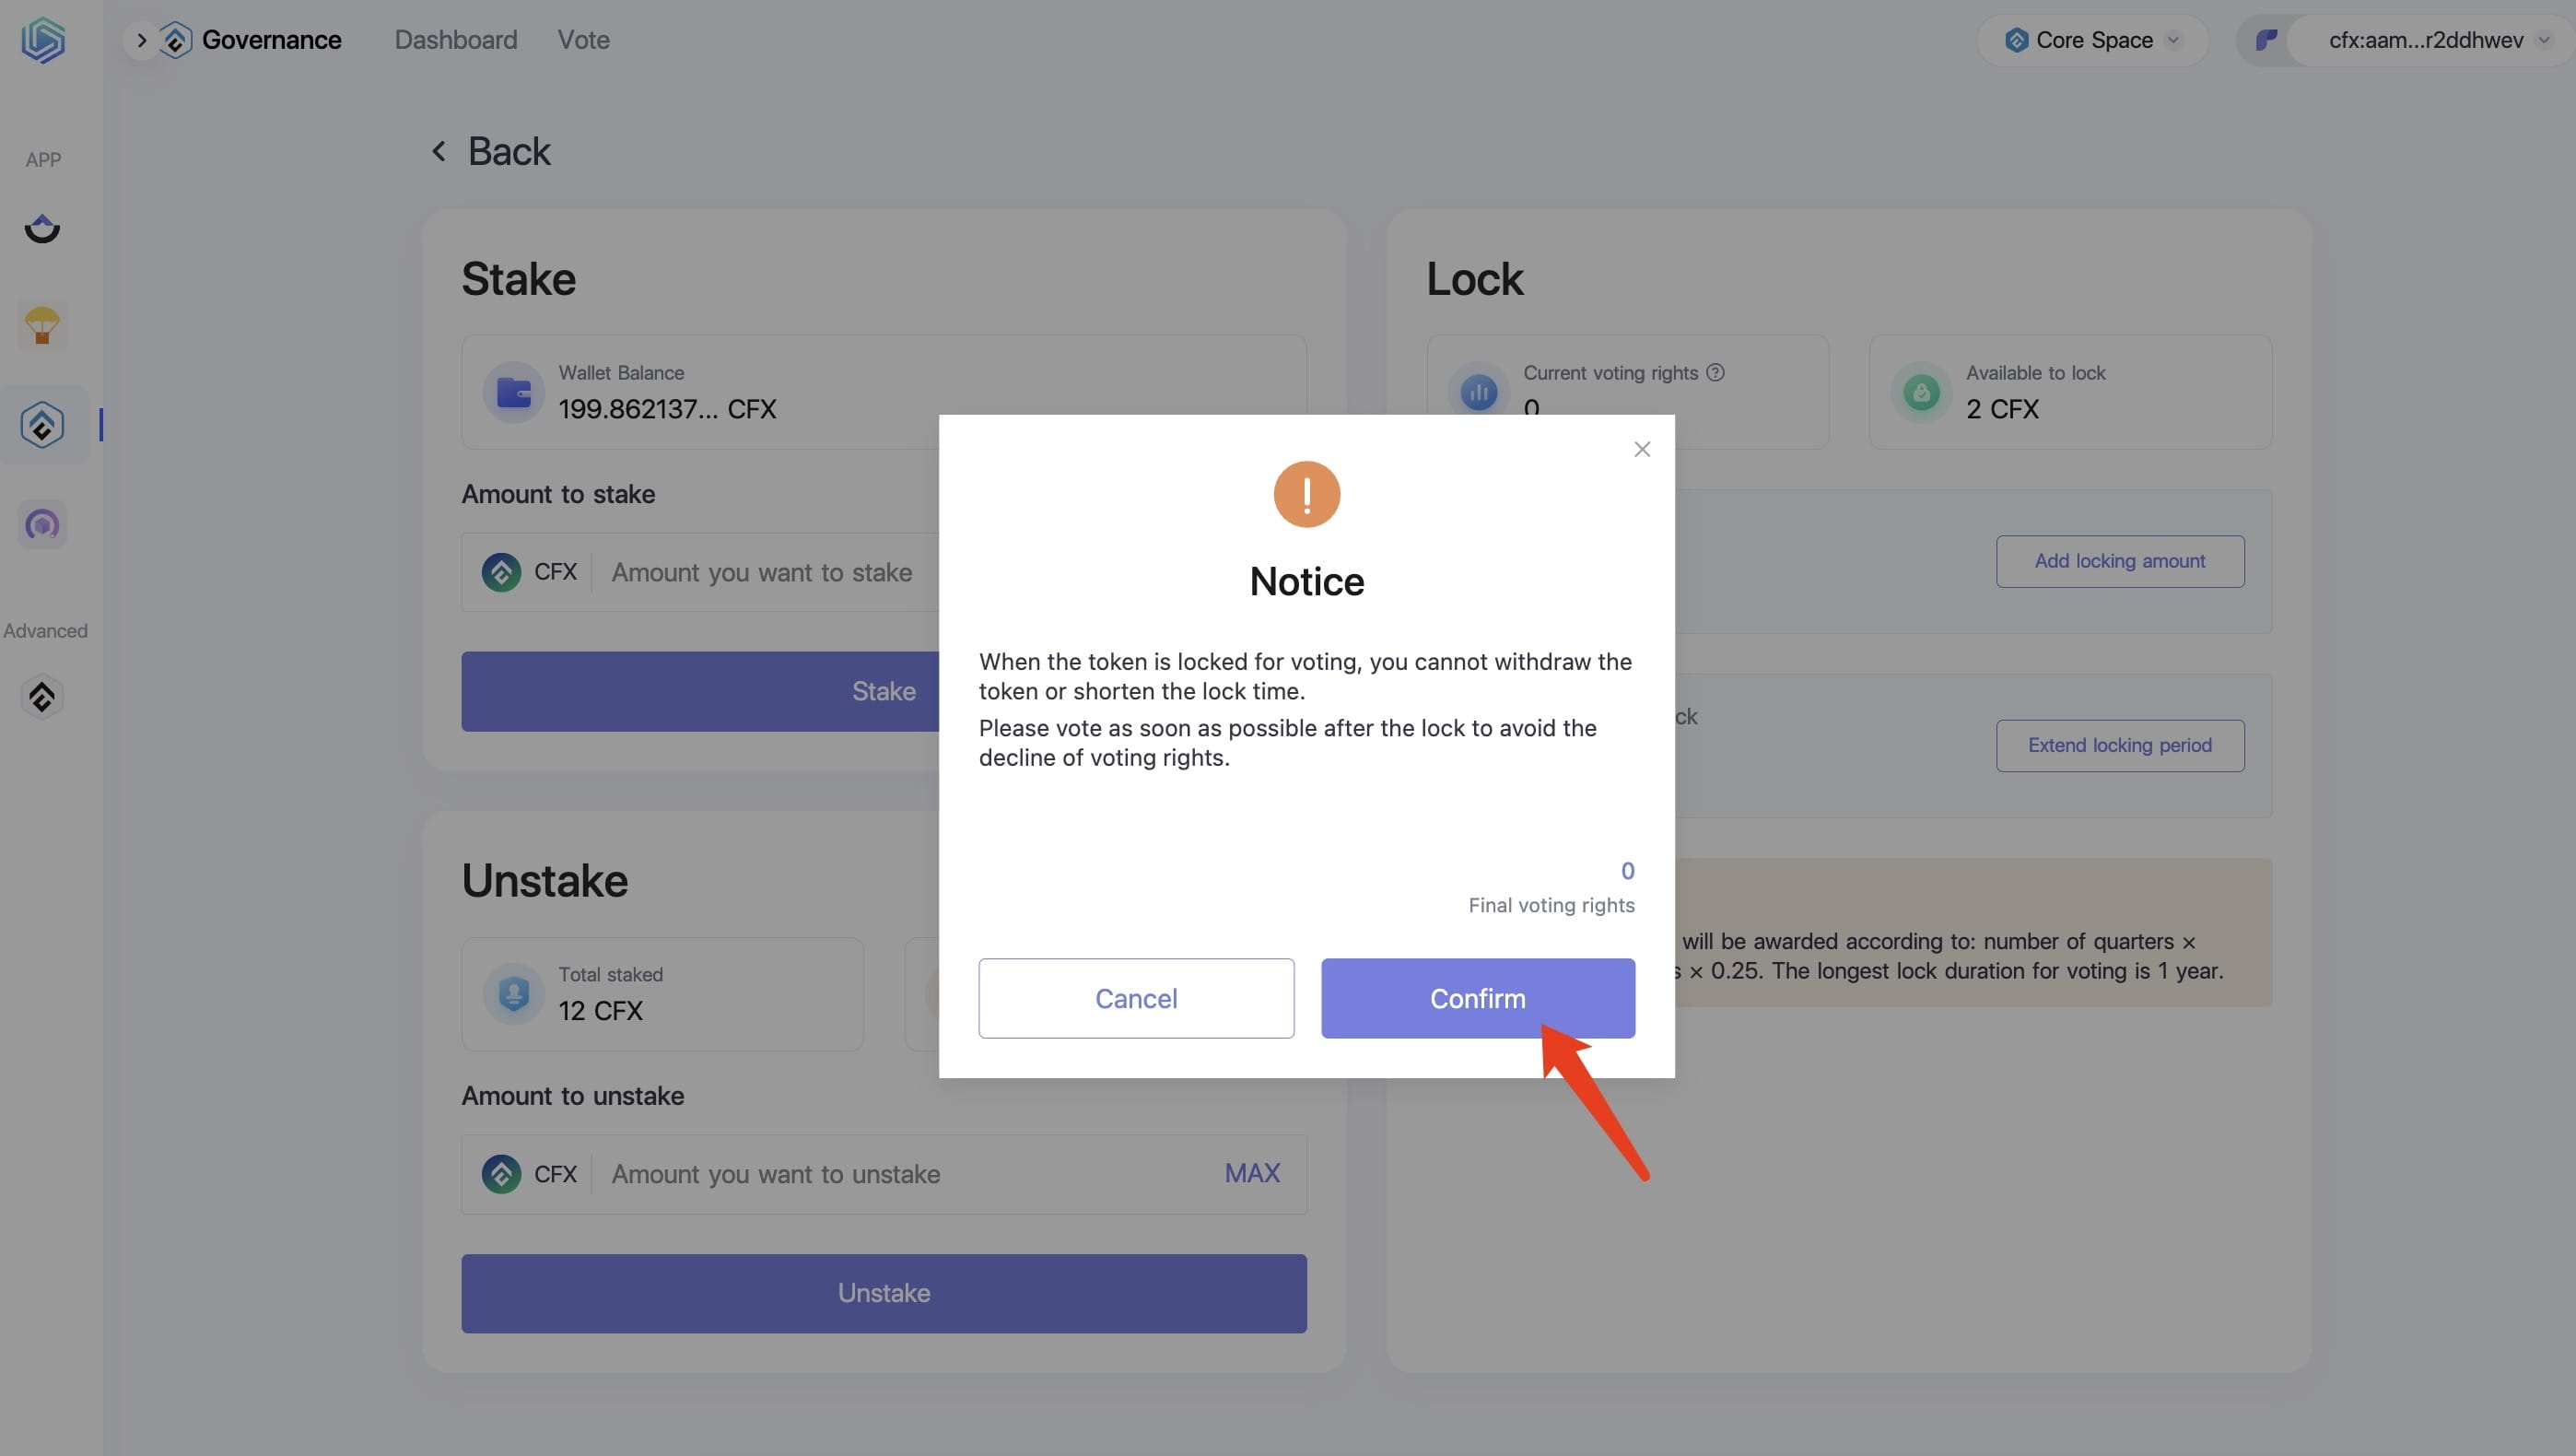Click the wallet avatar icon in the header
Image resolution: width=2576 pixels, height=1456 pixels.
[x=2266, y=40]
